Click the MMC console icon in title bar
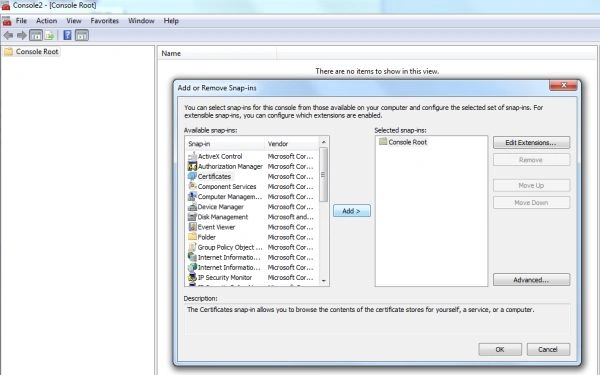Screen dimensions: 600x375 (6, 5)
